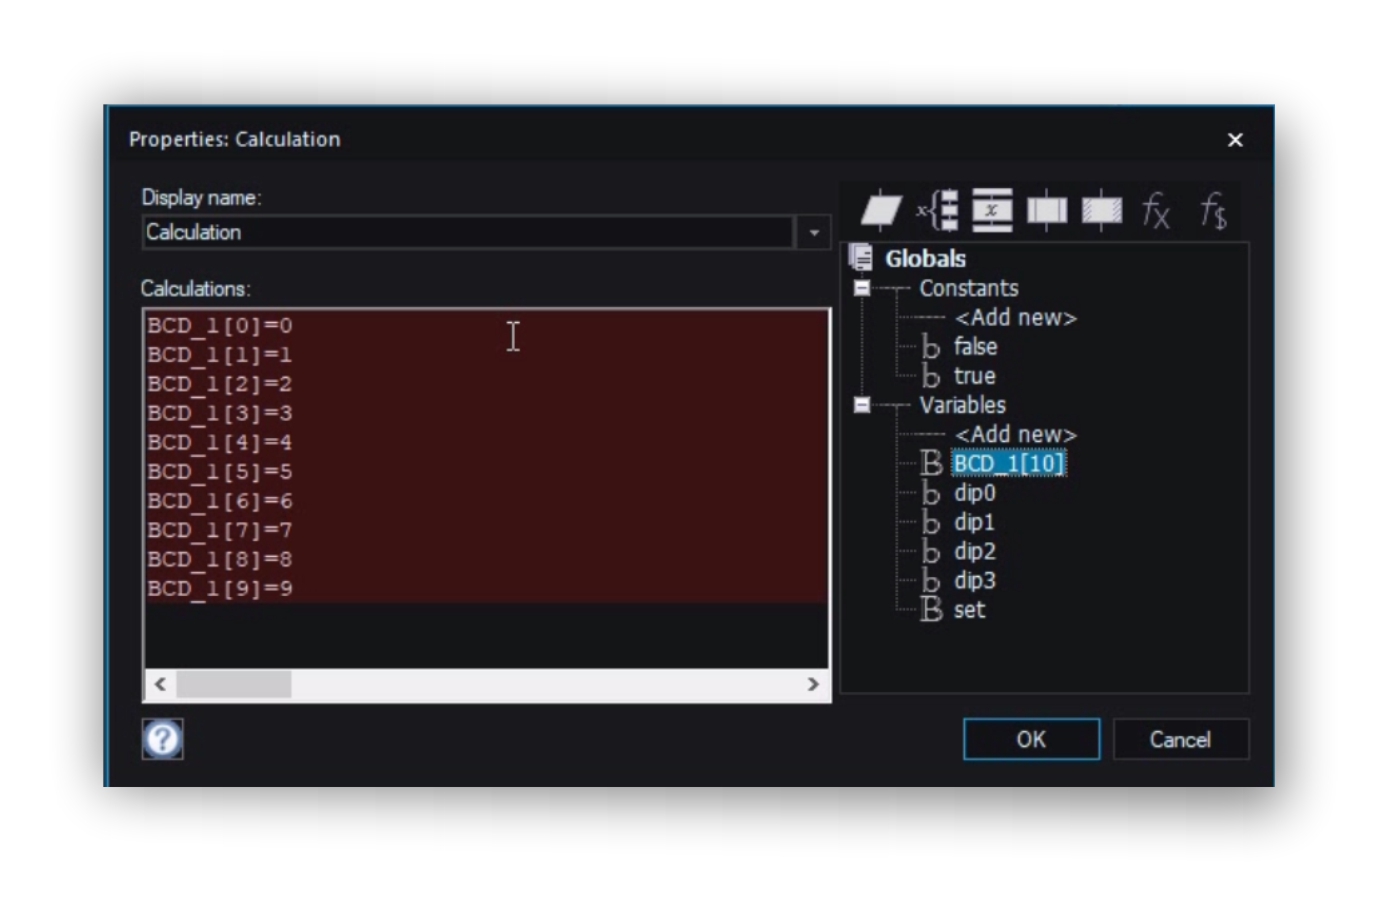Viewport: 1389px width, 912px height.
Task: Open the parallelogram ports tab icon
Action: pos(881,210)
